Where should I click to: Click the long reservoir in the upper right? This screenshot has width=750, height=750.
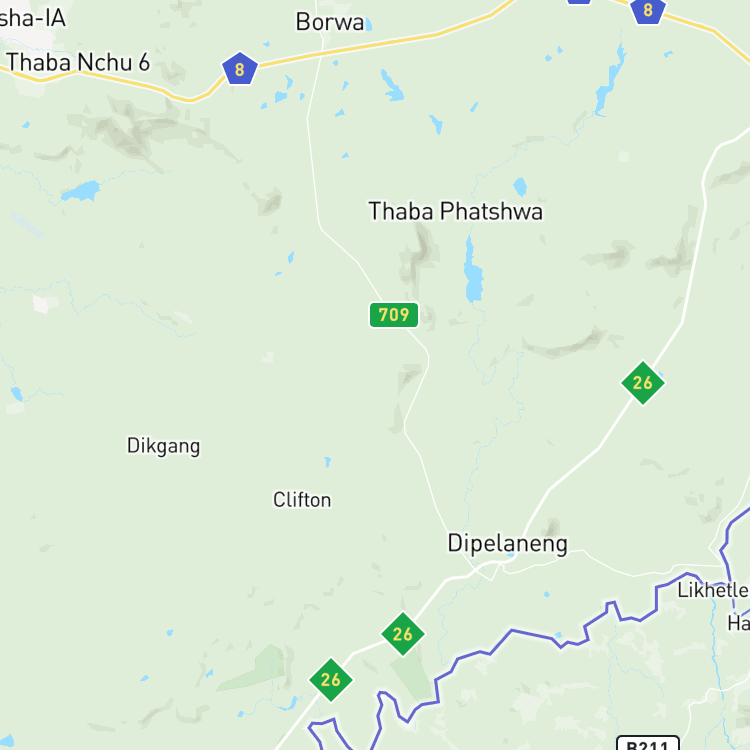pyautogui.click(x=608, y=79)
